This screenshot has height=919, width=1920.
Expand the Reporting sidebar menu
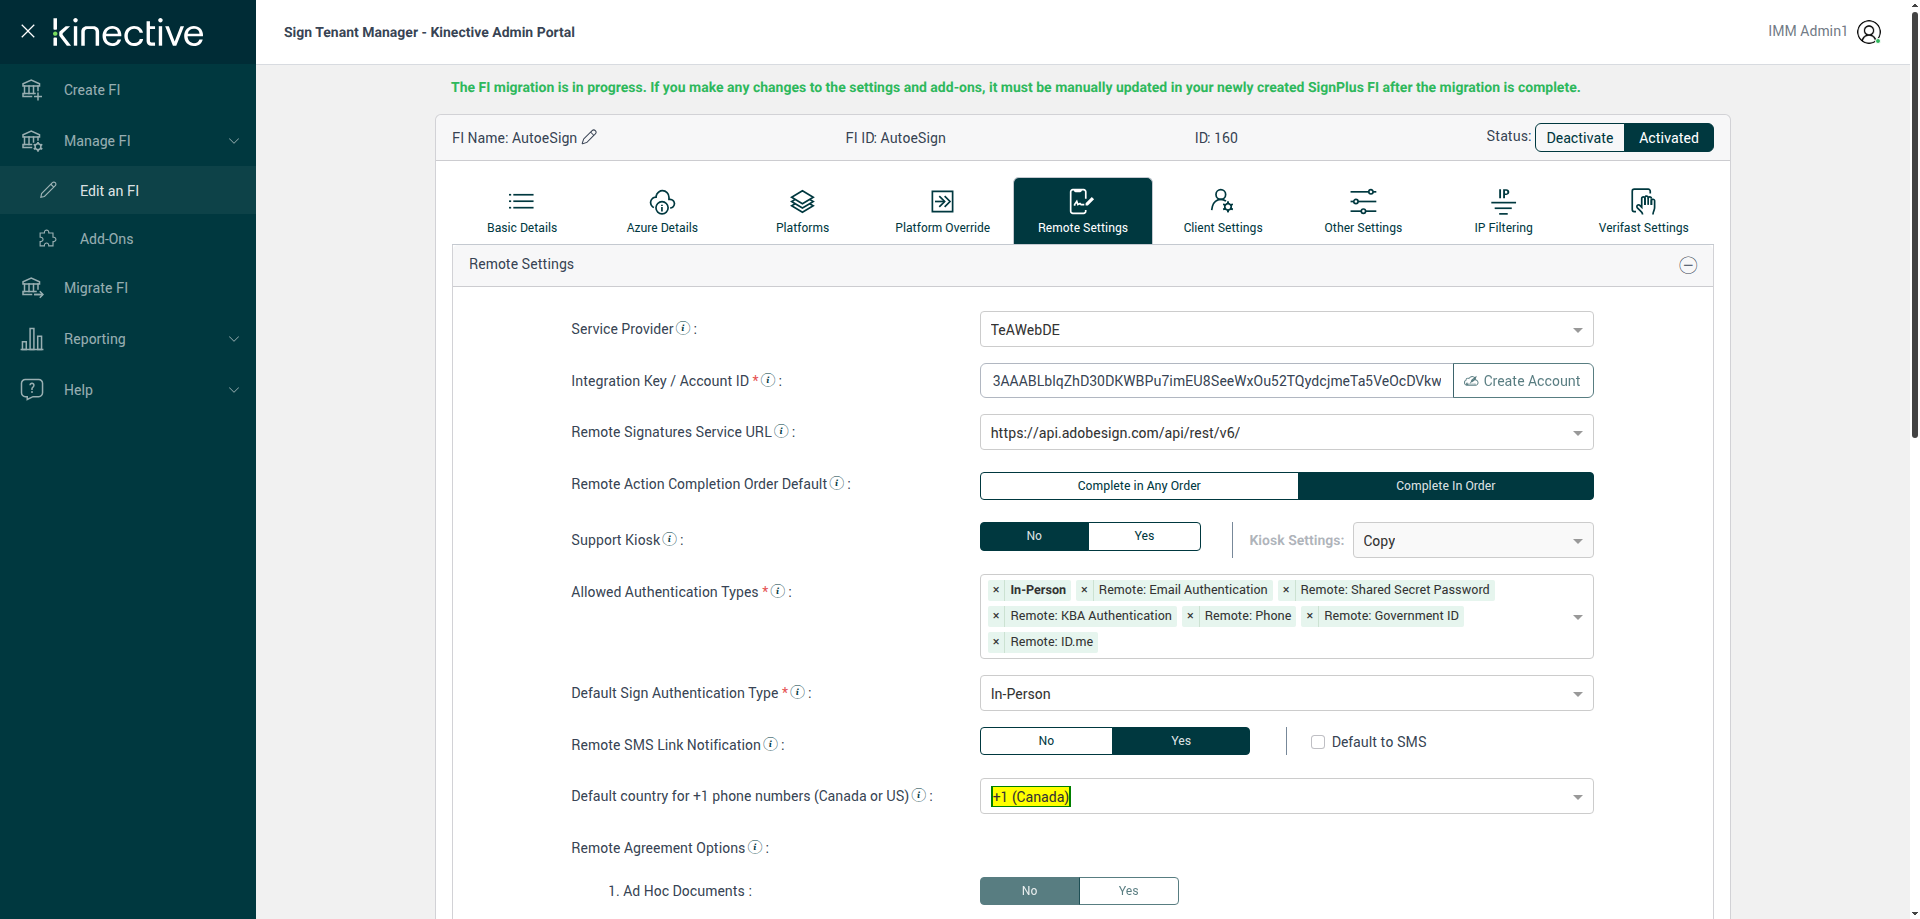pos(128,339)
